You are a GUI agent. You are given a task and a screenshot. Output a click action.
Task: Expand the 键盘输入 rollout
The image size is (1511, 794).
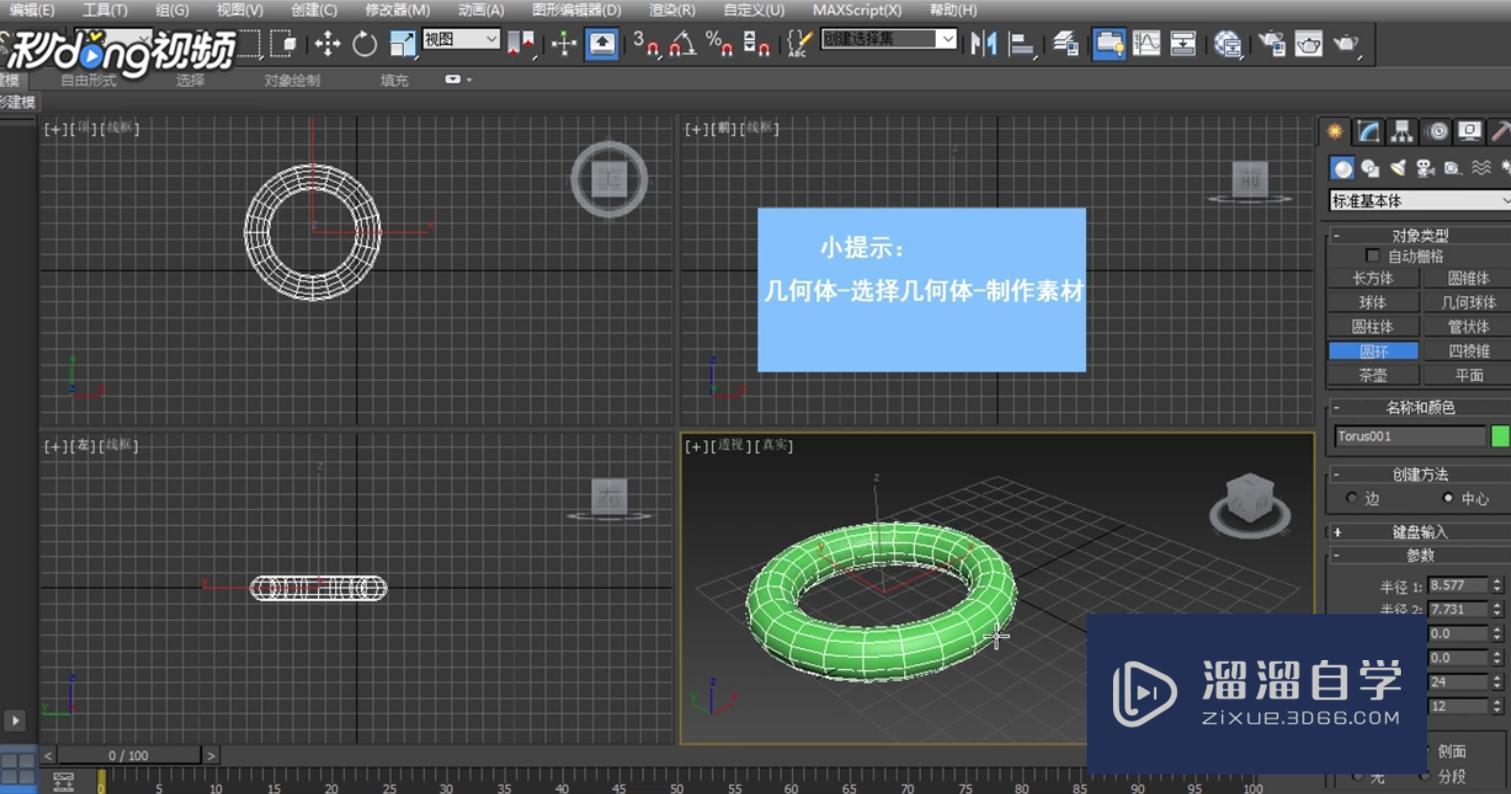(x=1420, y=532)
